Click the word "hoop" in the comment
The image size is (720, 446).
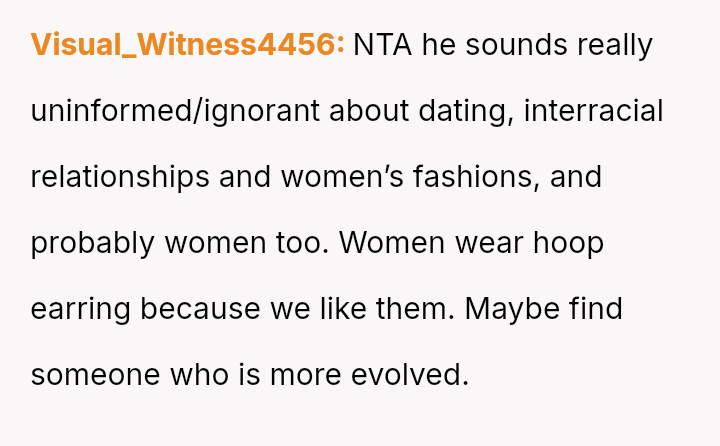point(570,243)
